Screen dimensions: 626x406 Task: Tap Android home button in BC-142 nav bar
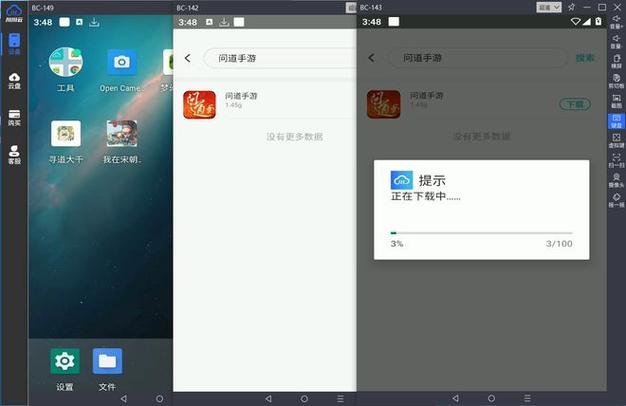click(x=304, y=398)
